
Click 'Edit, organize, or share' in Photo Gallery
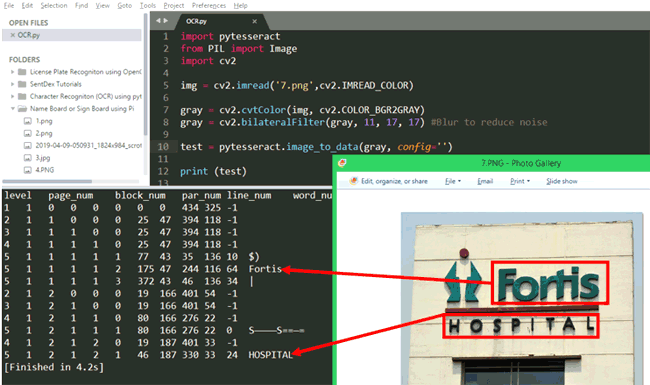[x=394, y=181]
